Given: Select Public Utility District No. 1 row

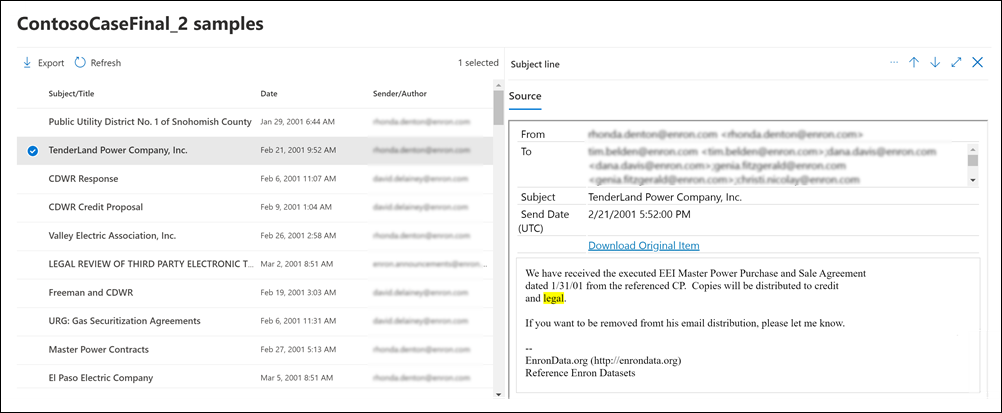Looking at the screenshot, I should coord(255,121).
